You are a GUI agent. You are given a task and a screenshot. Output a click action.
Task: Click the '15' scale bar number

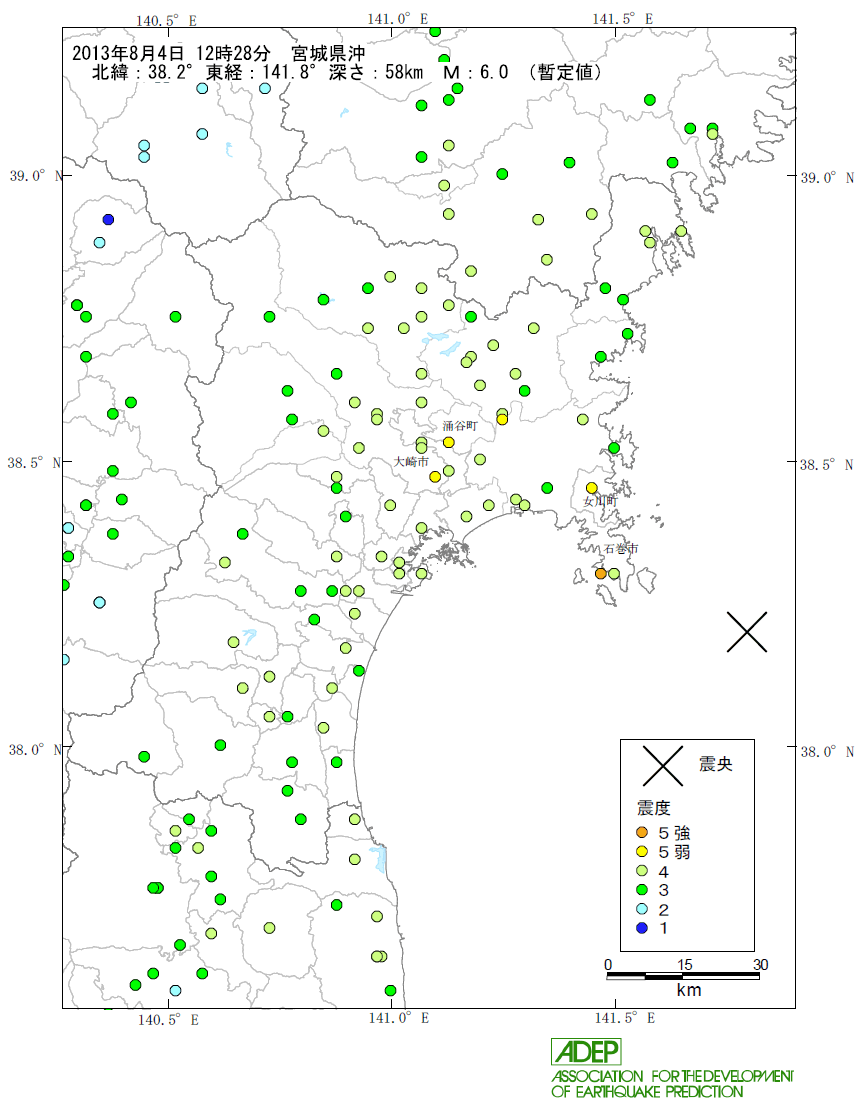coord(685,964)
